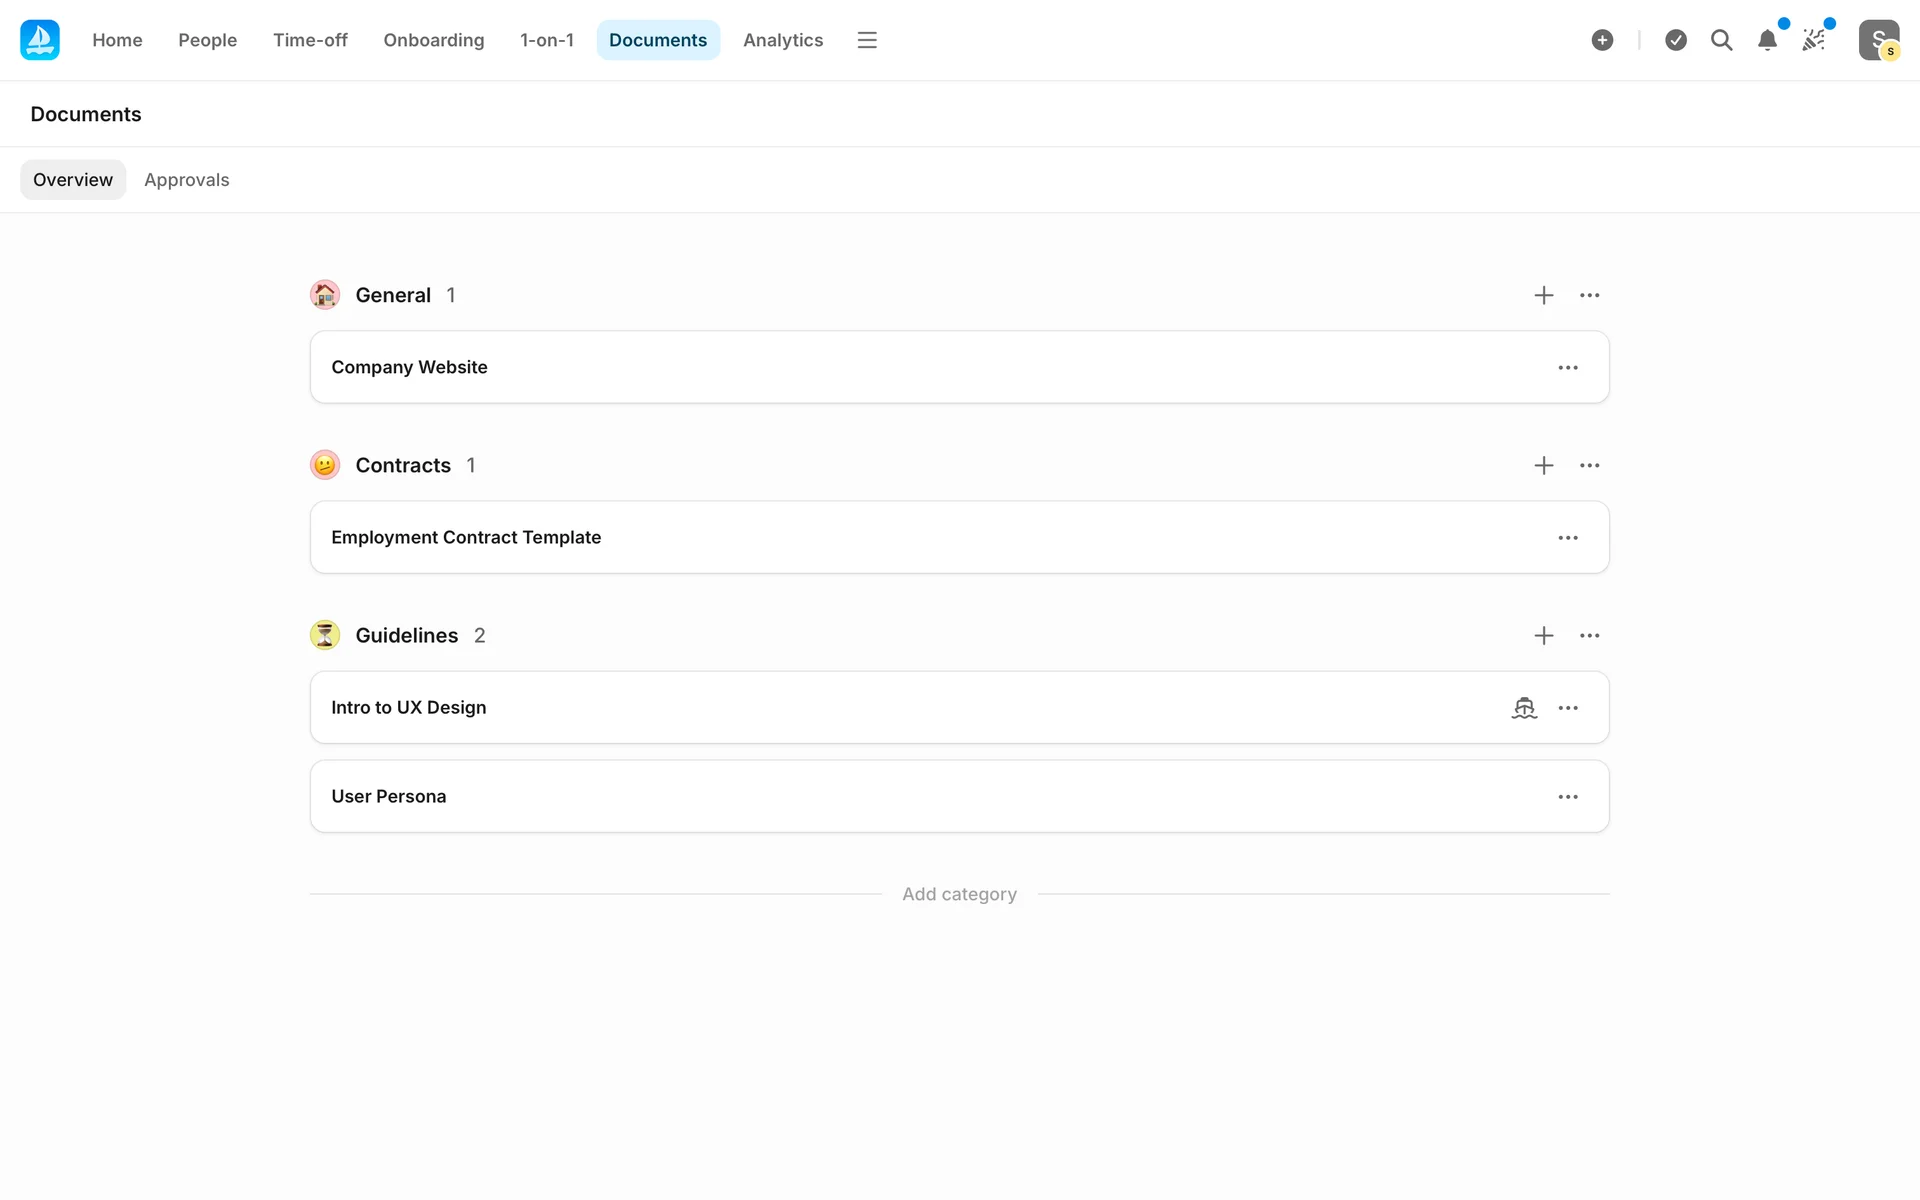Open the Contracts category options menu
The width and height of the screenshot is (1920, 1200).
[1590, 465]
